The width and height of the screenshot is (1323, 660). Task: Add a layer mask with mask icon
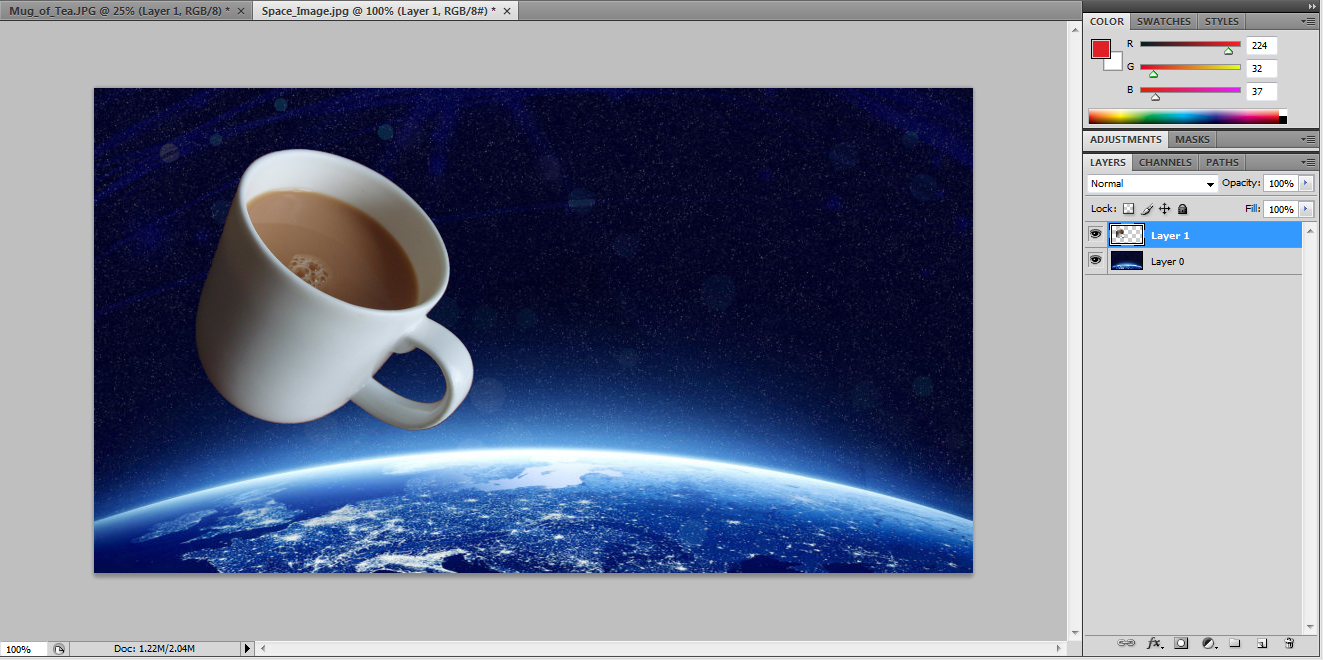(1181, 643)
